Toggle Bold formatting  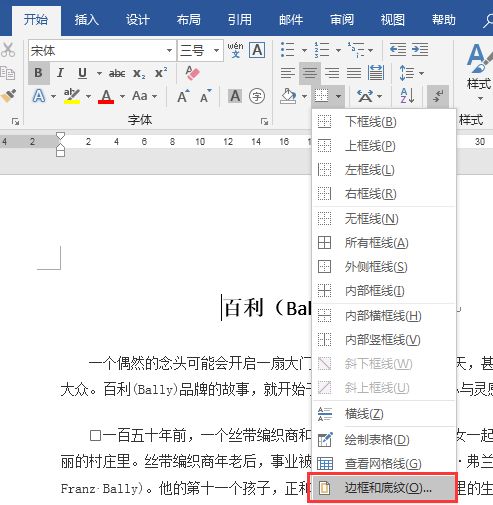click(x=39, y=73)
